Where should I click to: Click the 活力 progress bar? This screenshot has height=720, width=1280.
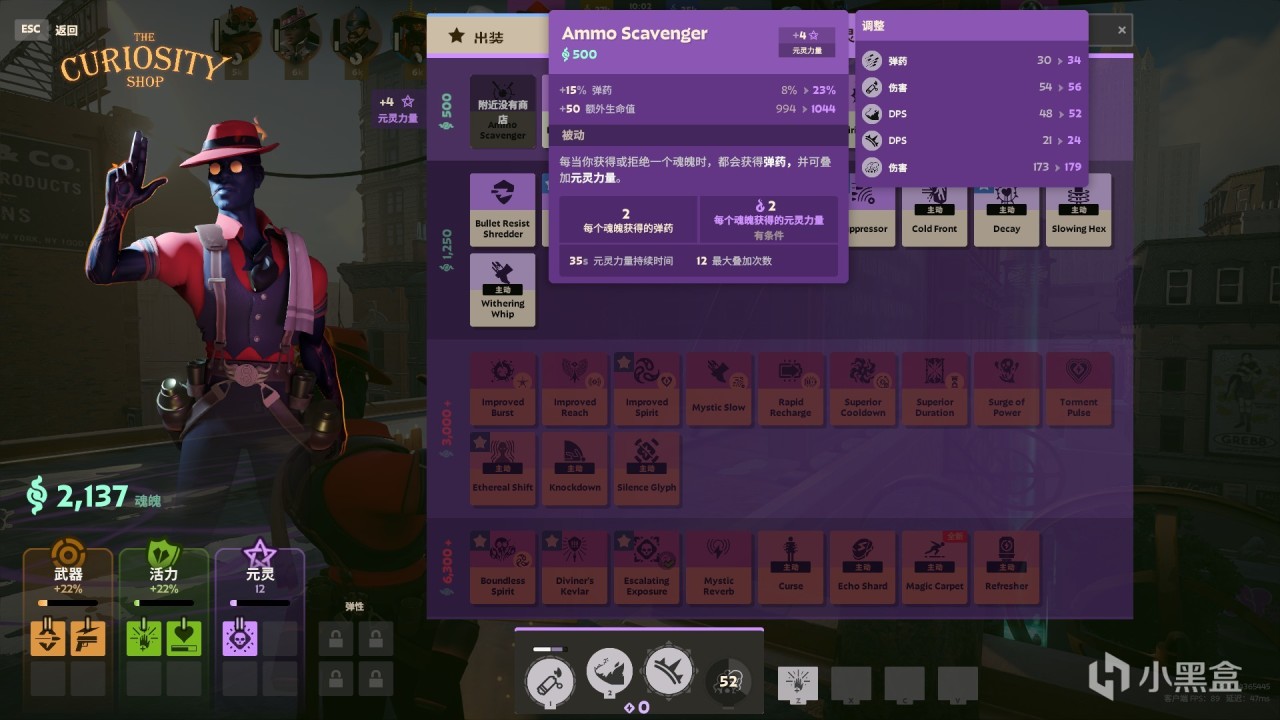164,603
